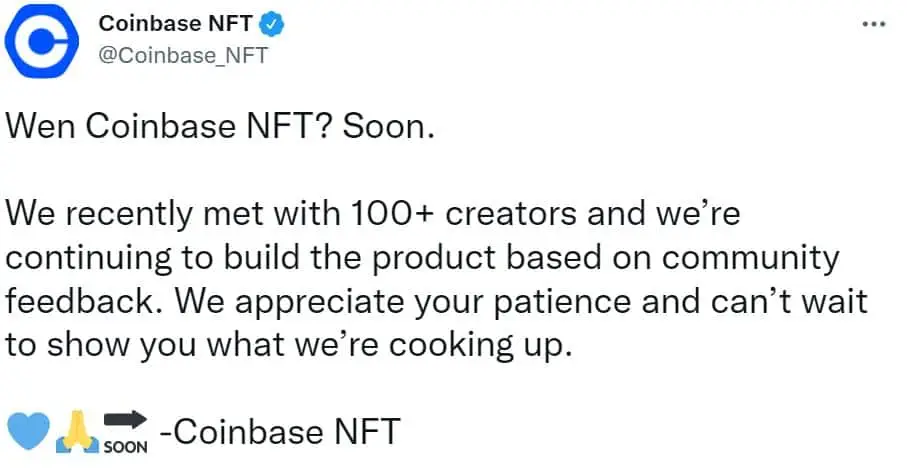Click the praying hands emoji
The image size is (907, 475).
[x=77, y=432]
